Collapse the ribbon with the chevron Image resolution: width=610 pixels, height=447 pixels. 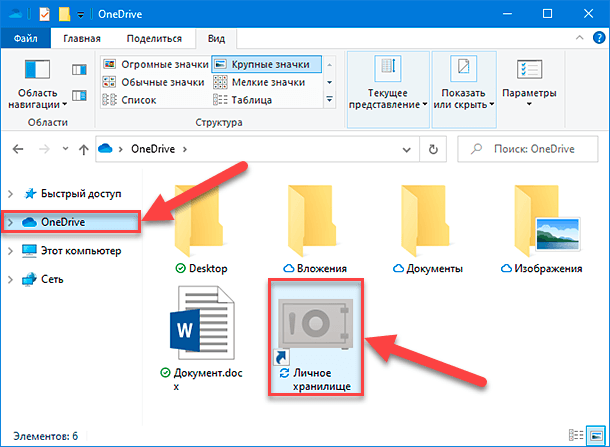point(579,38)
